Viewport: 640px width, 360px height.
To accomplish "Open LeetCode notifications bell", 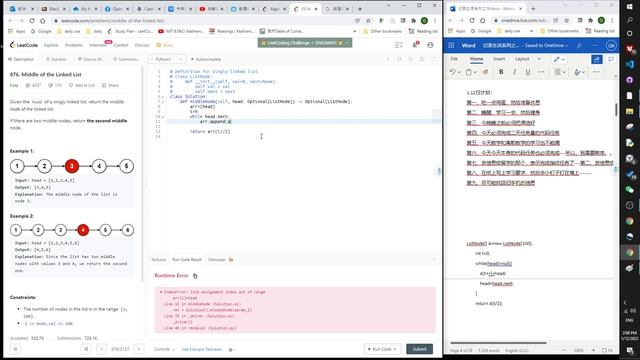I will point(415,45).
